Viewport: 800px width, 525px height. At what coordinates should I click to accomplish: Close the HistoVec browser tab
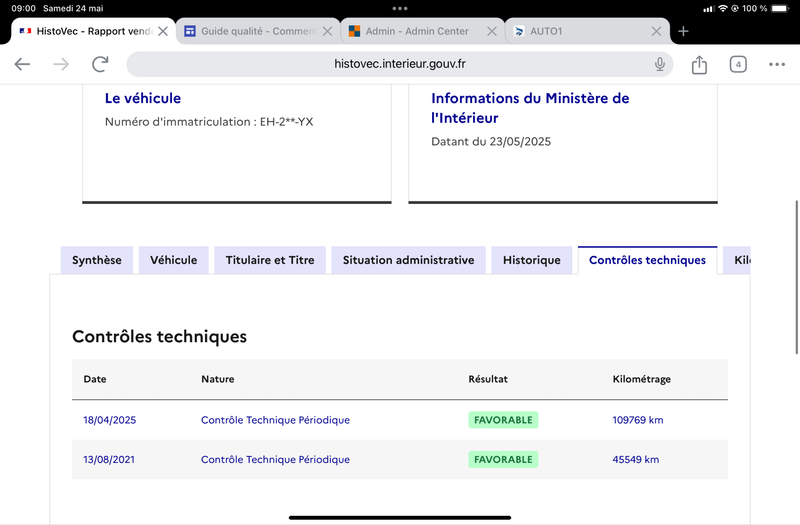coord(162,31)
